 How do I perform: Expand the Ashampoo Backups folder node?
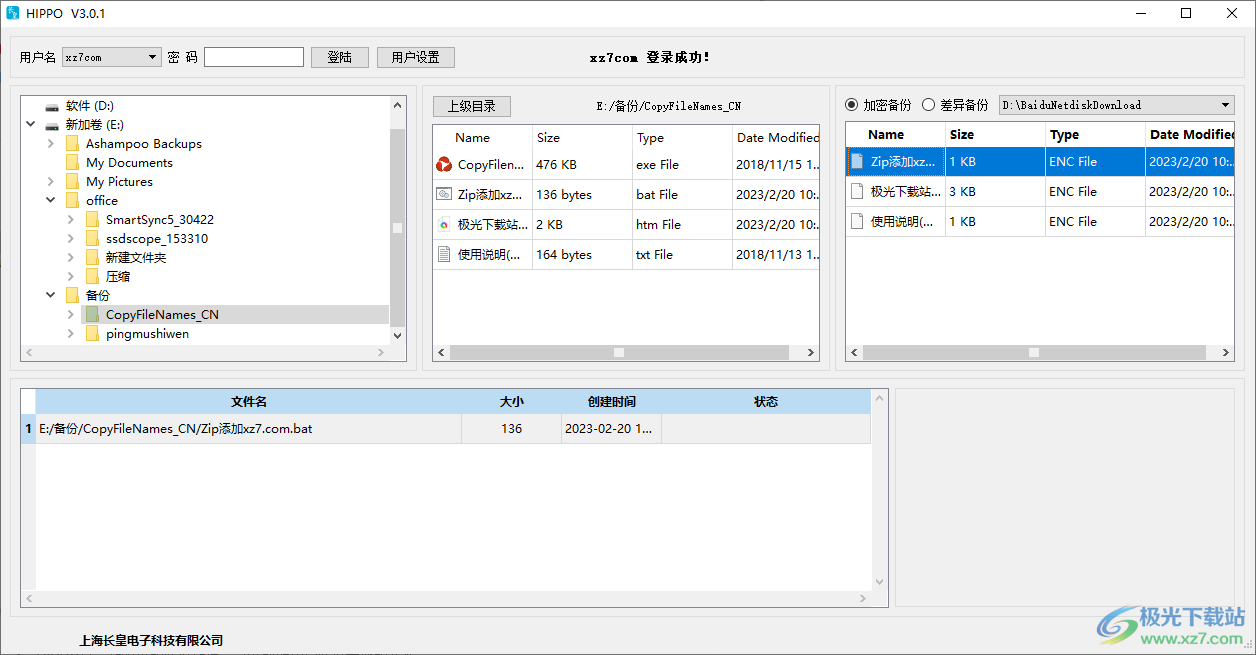51,144
